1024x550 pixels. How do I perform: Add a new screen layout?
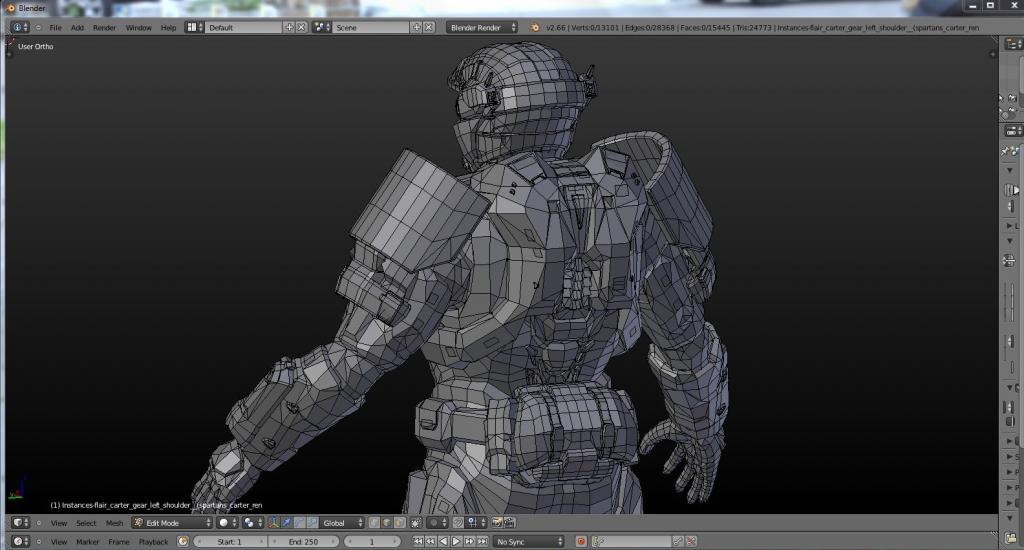point(289,27)
